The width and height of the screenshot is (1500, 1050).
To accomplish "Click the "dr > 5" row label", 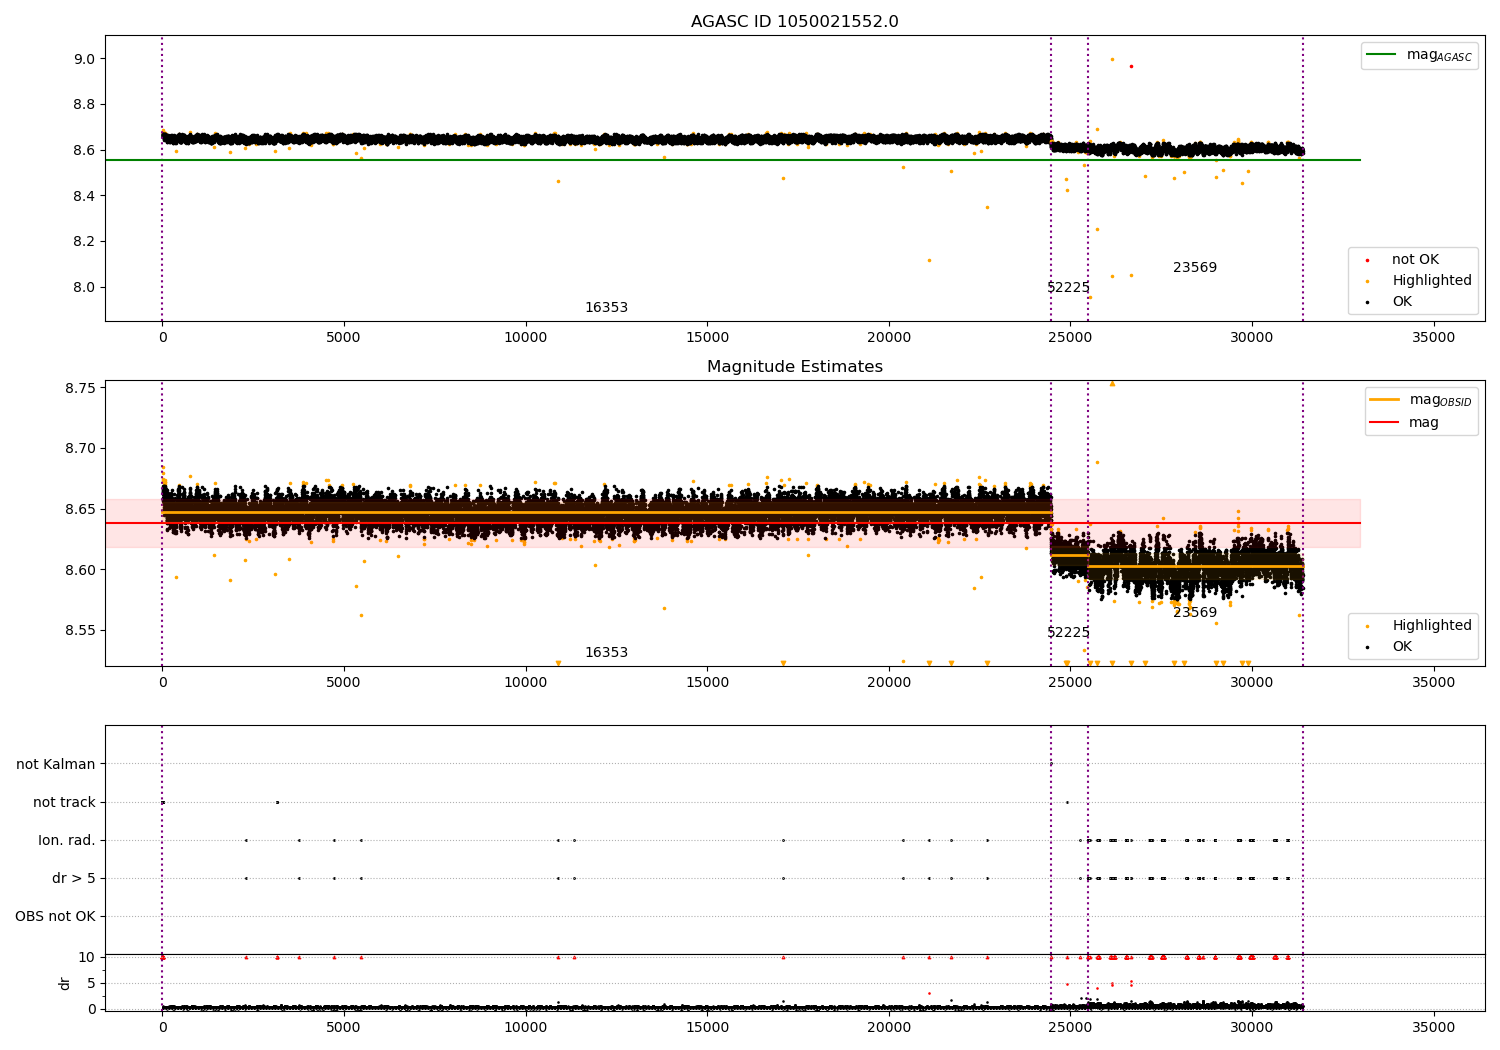I will point(74,879).
